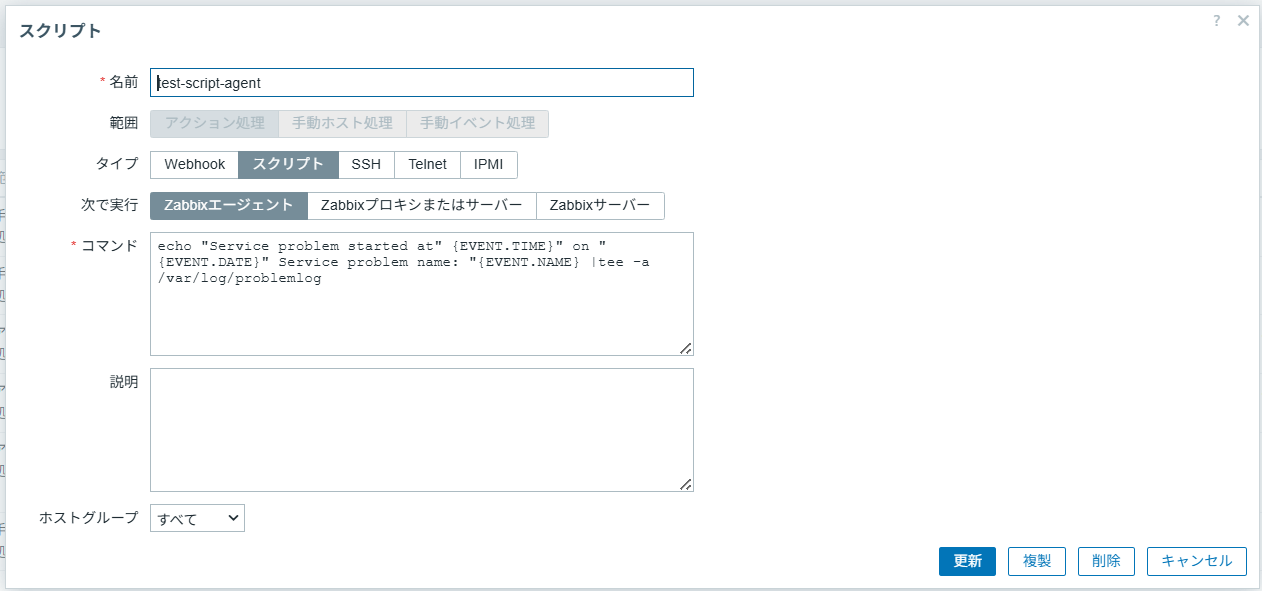Click inside the 説明 text area
Viewport: 1262px width, 591px height.
point(422,430)
